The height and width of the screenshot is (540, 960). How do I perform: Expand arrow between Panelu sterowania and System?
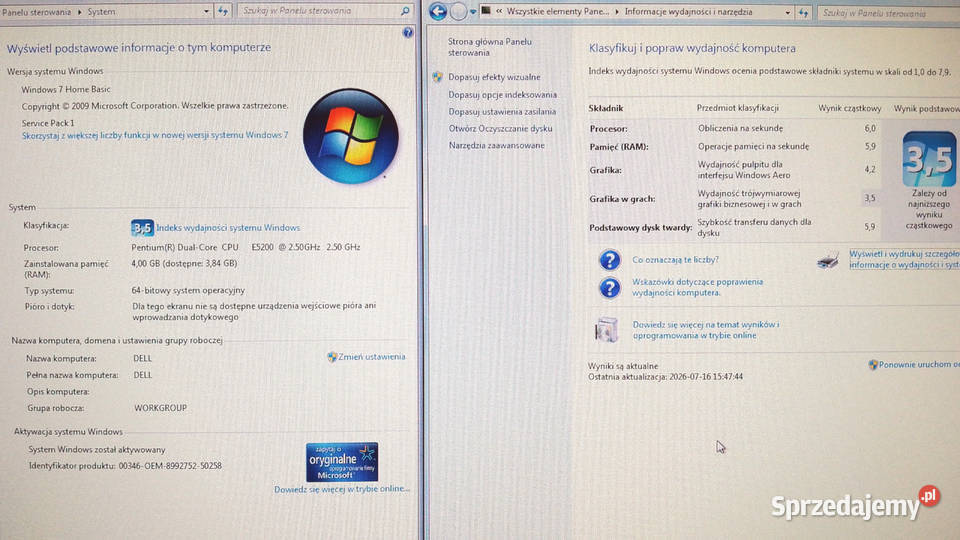[x=80, y=12]
